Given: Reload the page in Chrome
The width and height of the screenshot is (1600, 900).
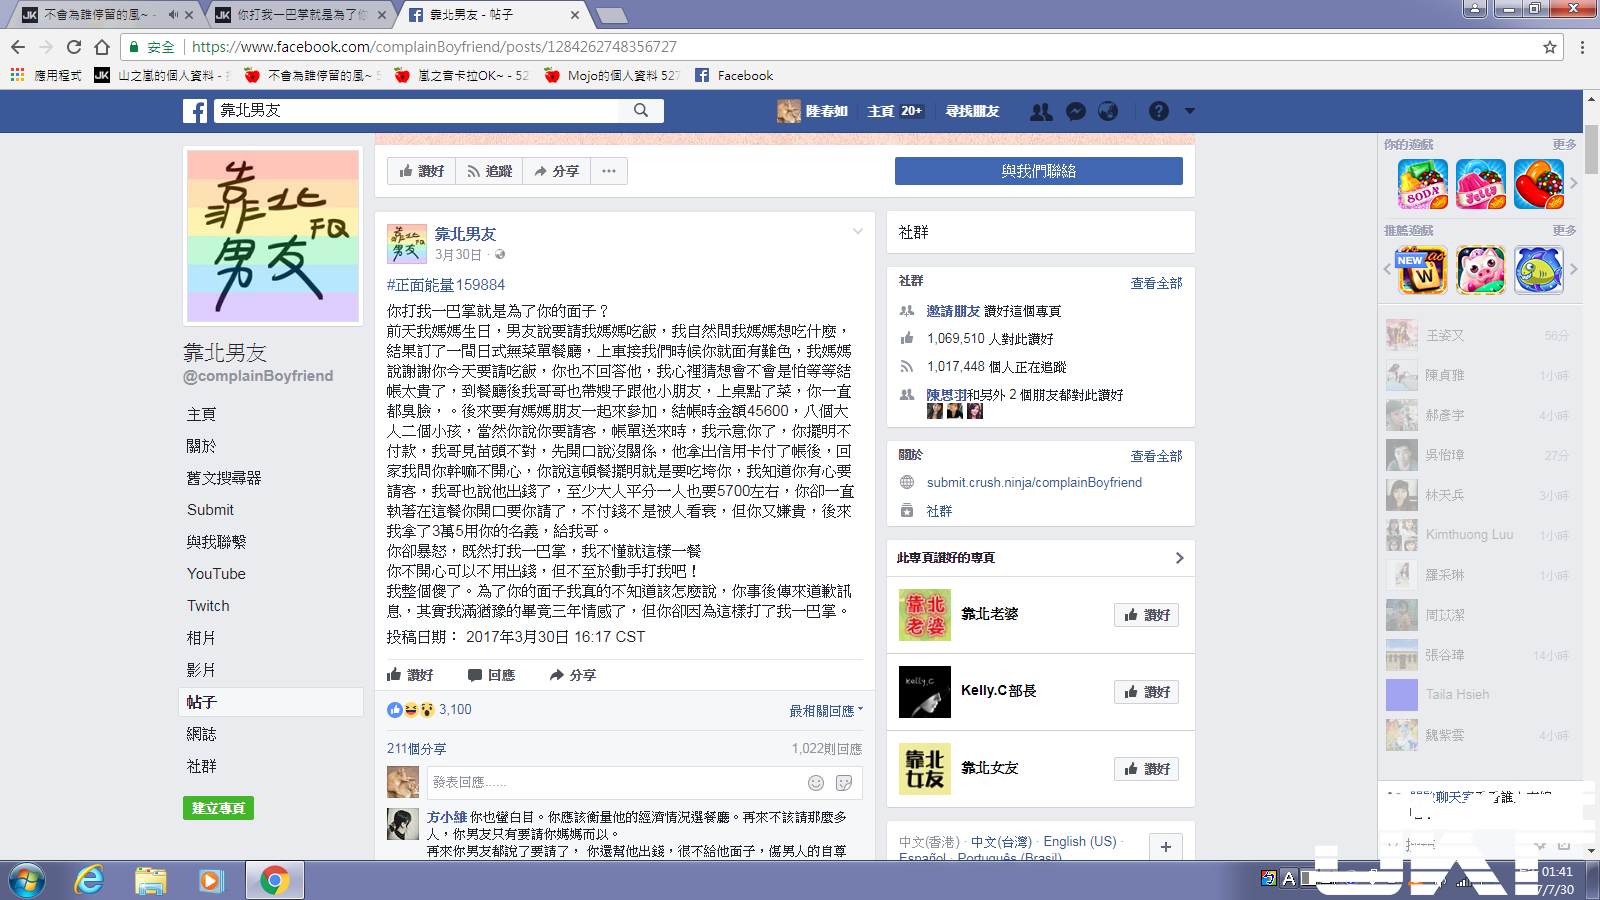Looking at the screenshot, I should (74, 47).
